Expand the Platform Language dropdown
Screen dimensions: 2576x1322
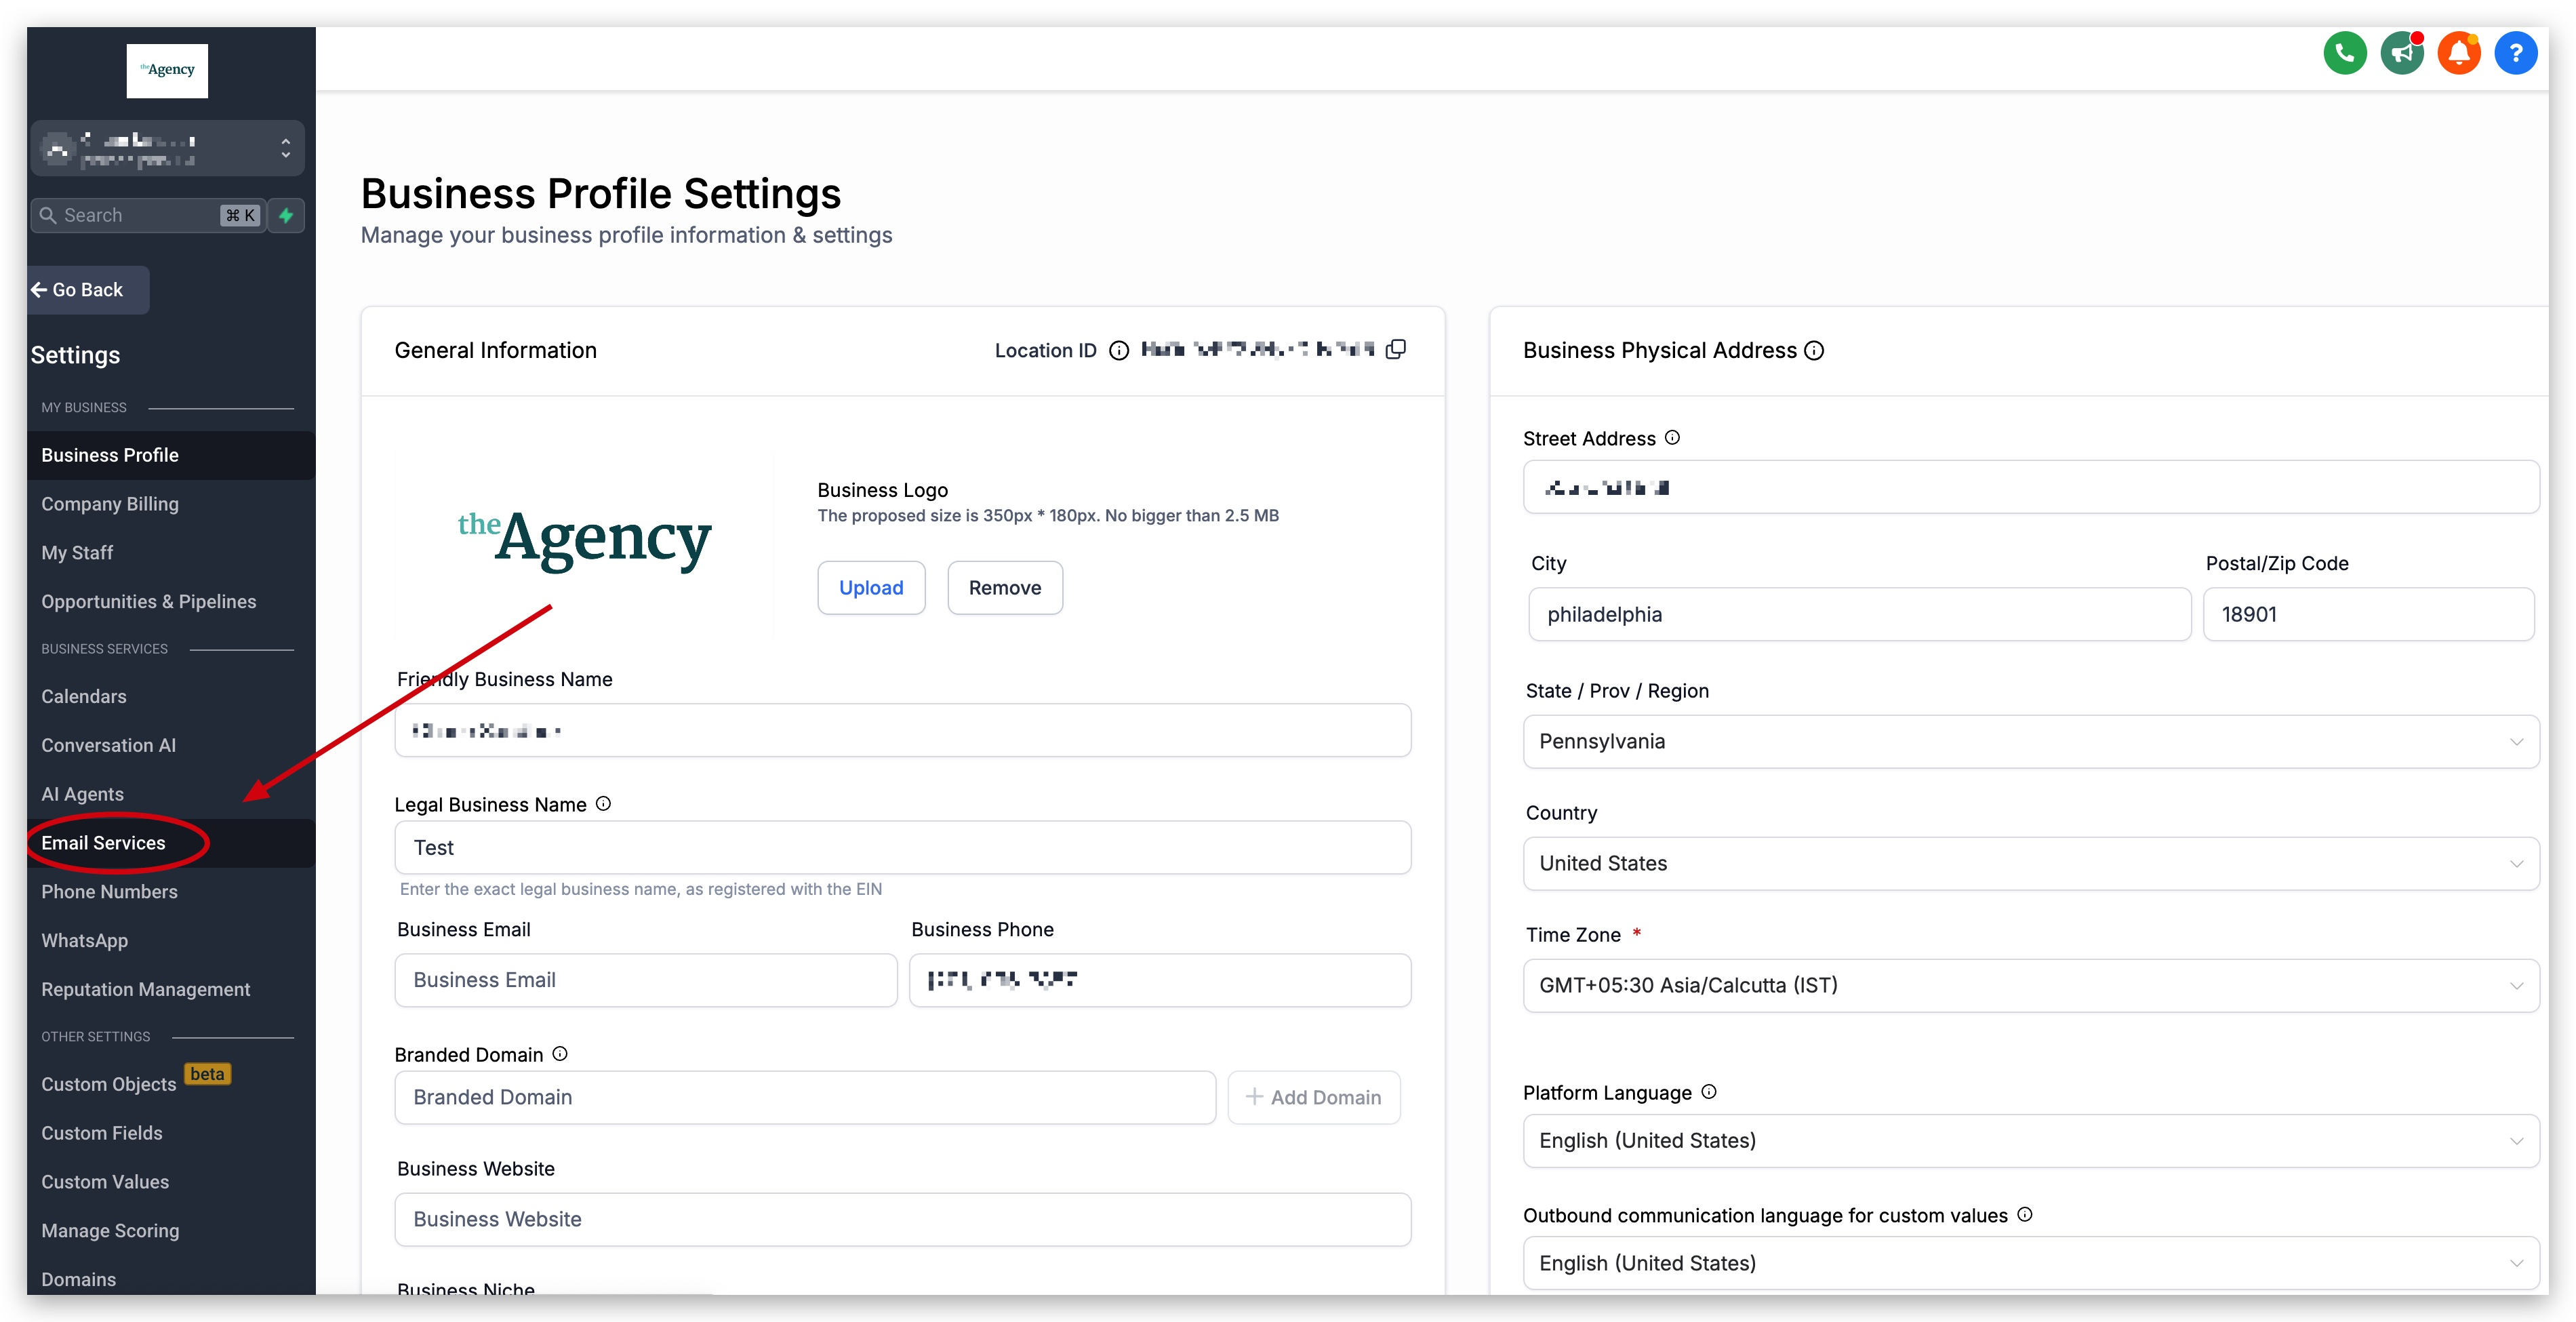(2030, 1141)
